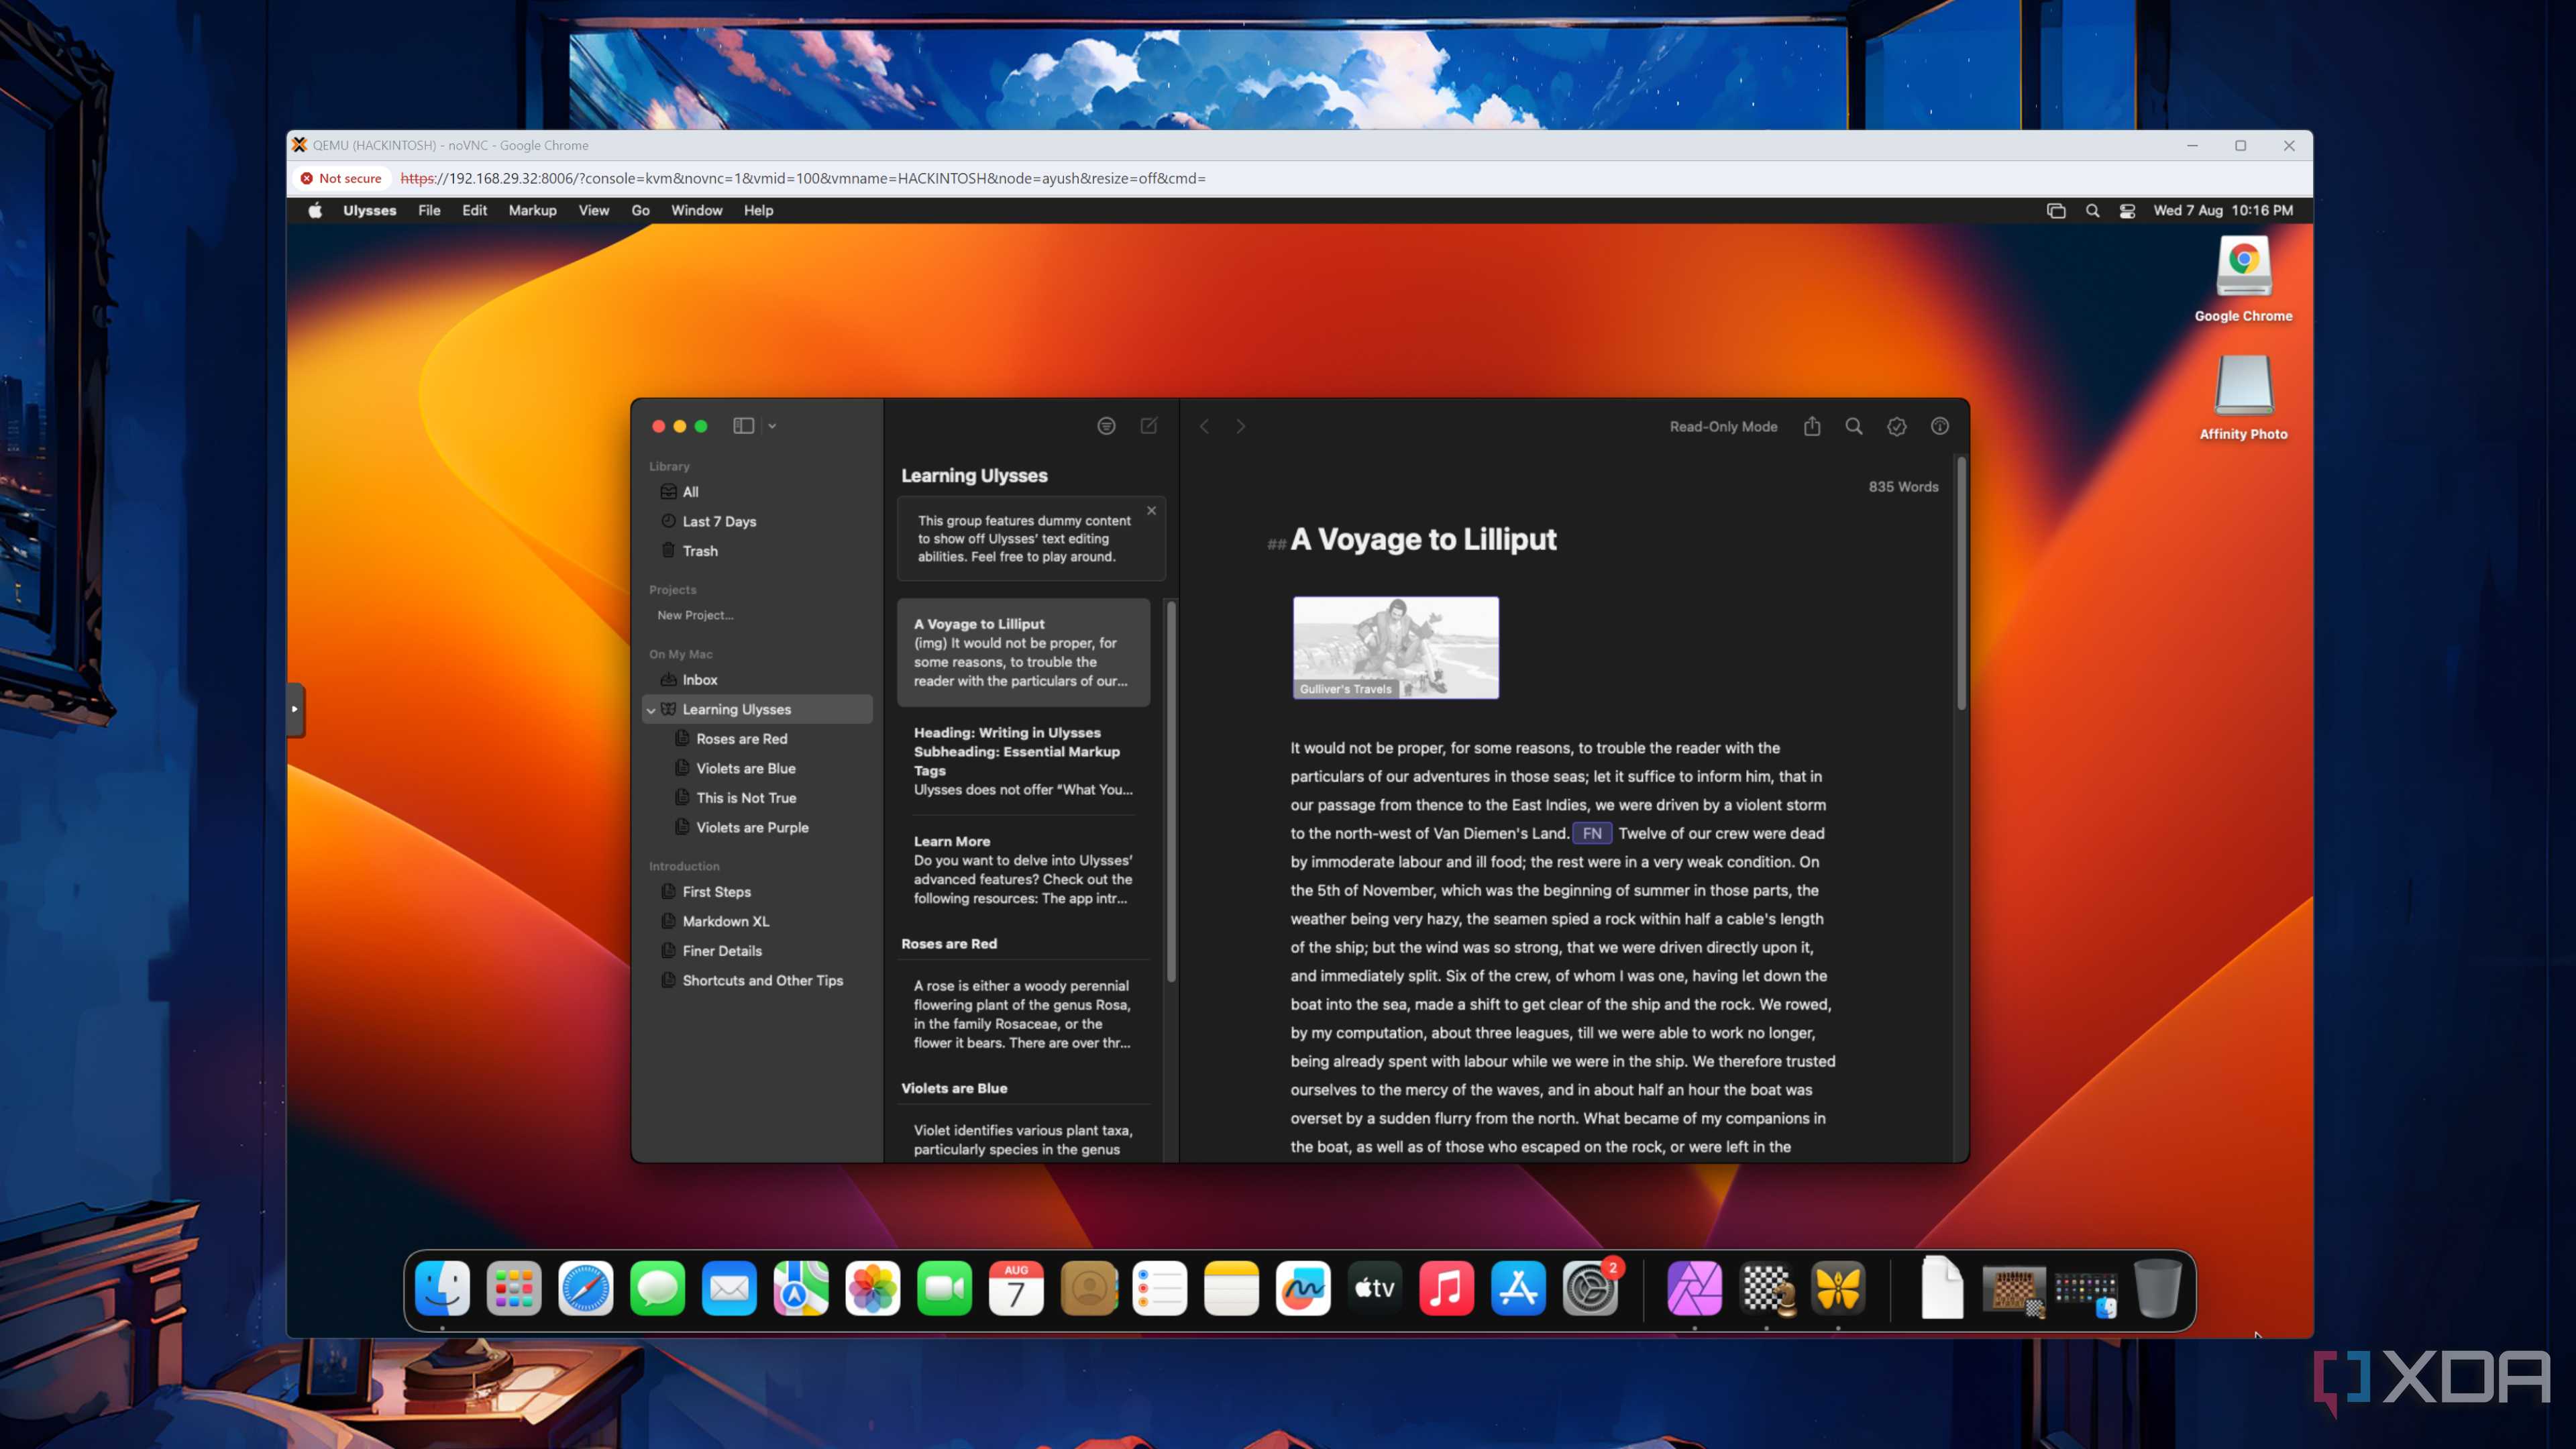Open the Help menu
The width and height of the screenshot is (2576, 1449).
(x=758, y=210)
